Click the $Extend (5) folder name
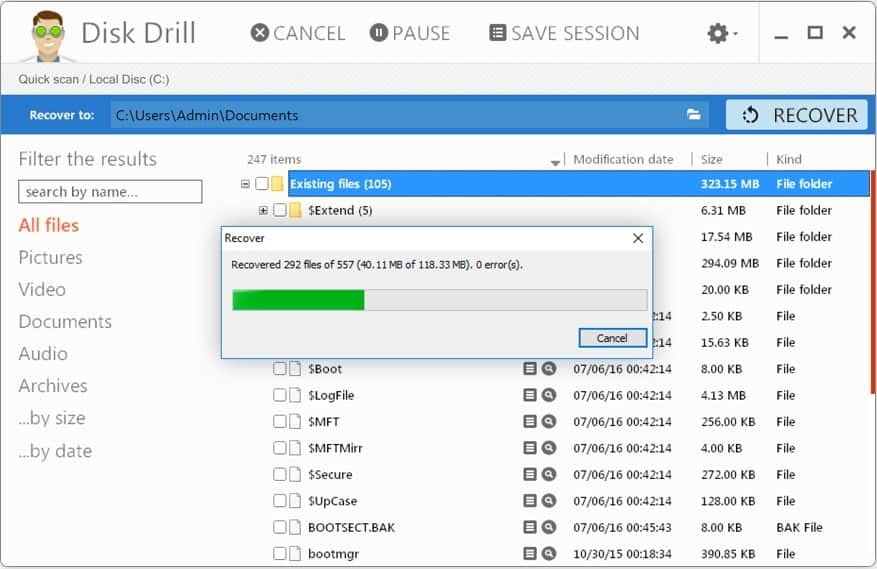The width and height of the screenshot is (877, 569). click(x=340, y=210)
